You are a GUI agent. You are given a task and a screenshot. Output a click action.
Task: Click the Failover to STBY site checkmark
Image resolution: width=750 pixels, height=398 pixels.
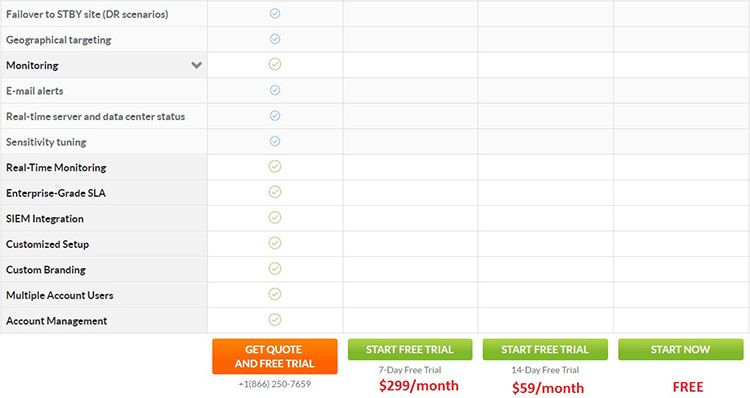(275, 13)
